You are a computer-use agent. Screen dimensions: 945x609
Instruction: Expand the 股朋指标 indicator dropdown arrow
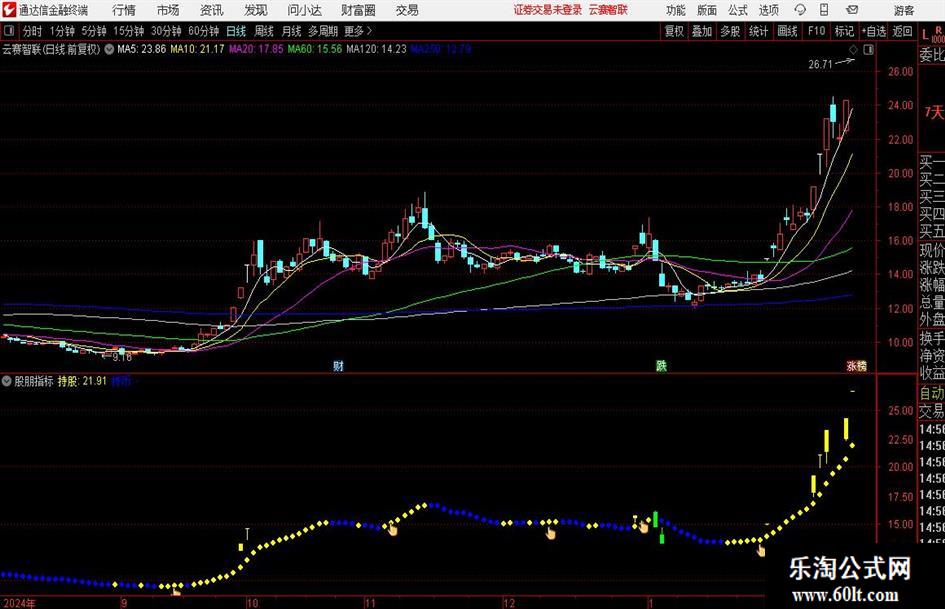tap(6, 381)
